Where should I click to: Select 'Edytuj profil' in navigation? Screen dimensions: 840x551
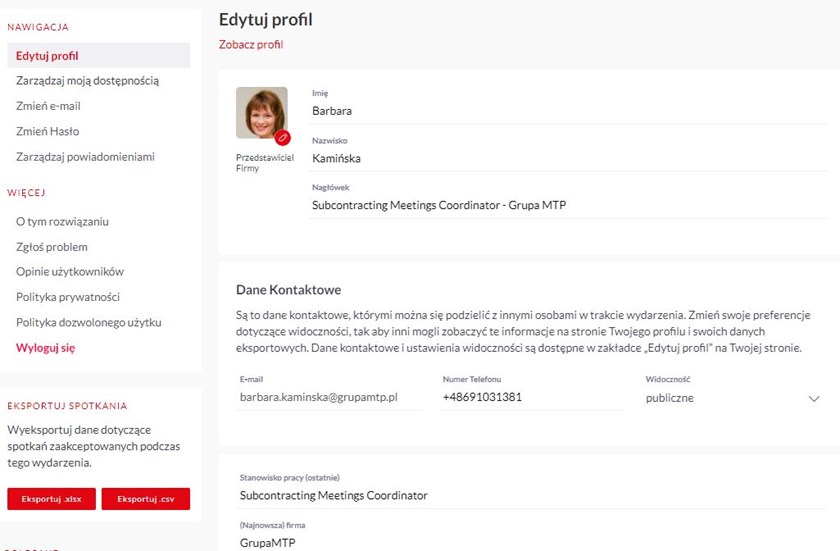click(47, 56)
